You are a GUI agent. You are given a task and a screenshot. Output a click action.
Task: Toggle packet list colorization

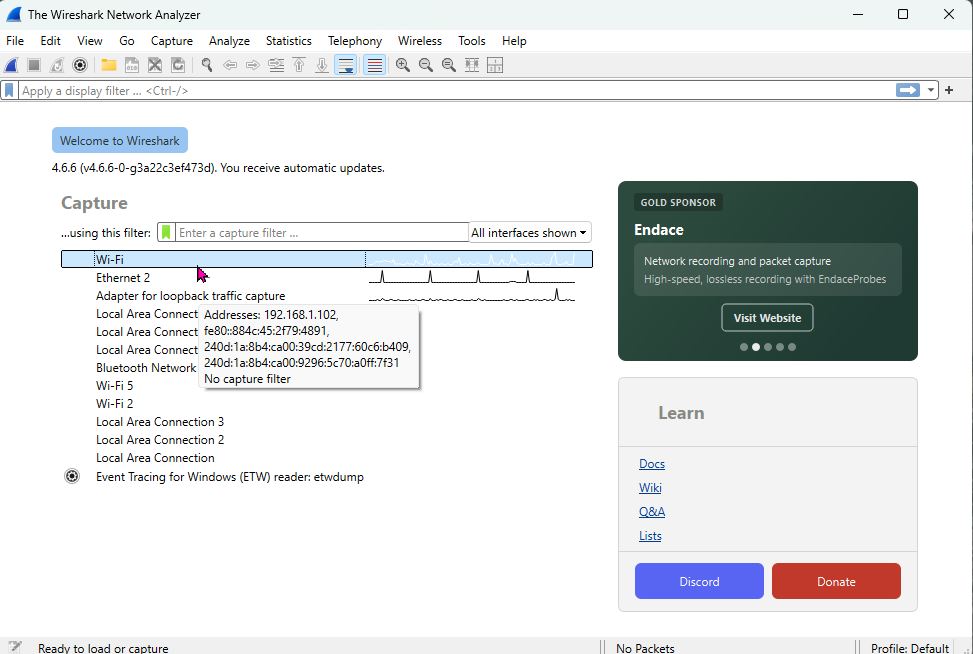(x=375, y=65)
